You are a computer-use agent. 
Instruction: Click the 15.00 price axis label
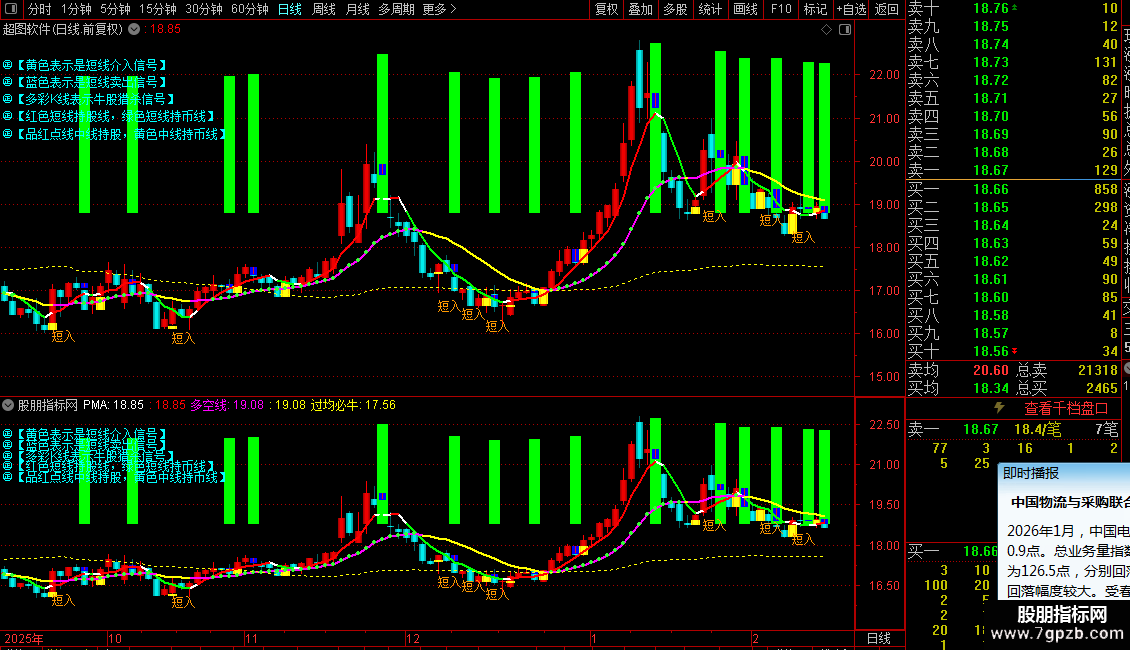[884, 376]
